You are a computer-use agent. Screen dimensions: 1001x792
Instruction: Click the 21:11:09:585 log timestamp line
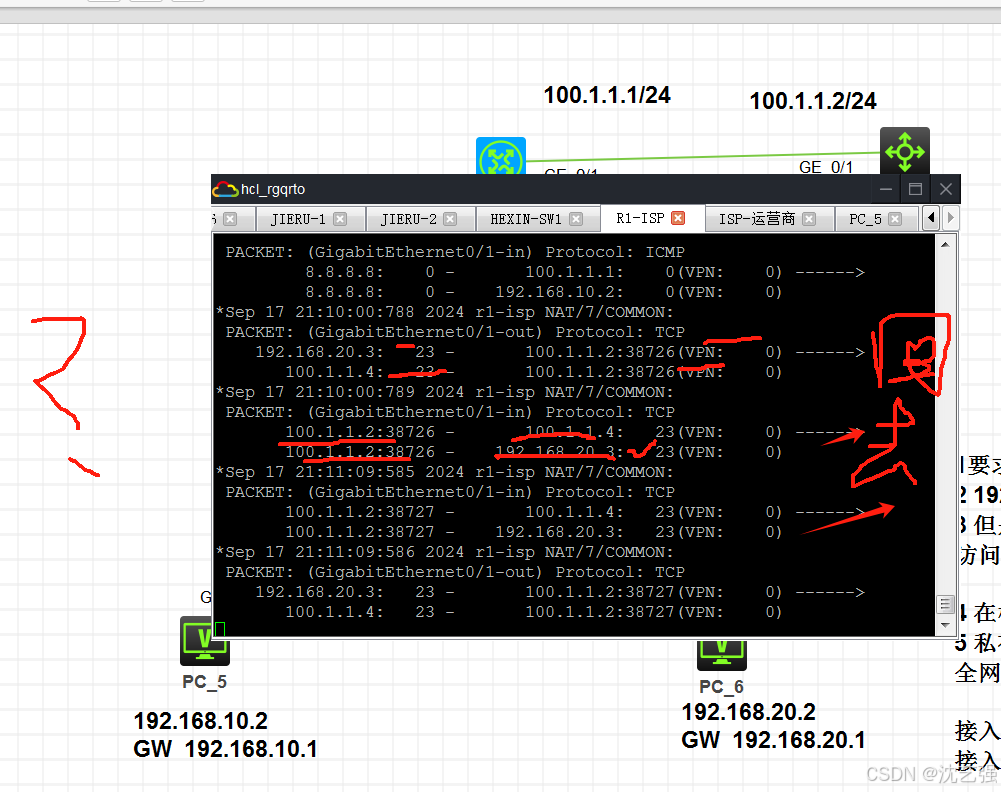pos(445,472)
